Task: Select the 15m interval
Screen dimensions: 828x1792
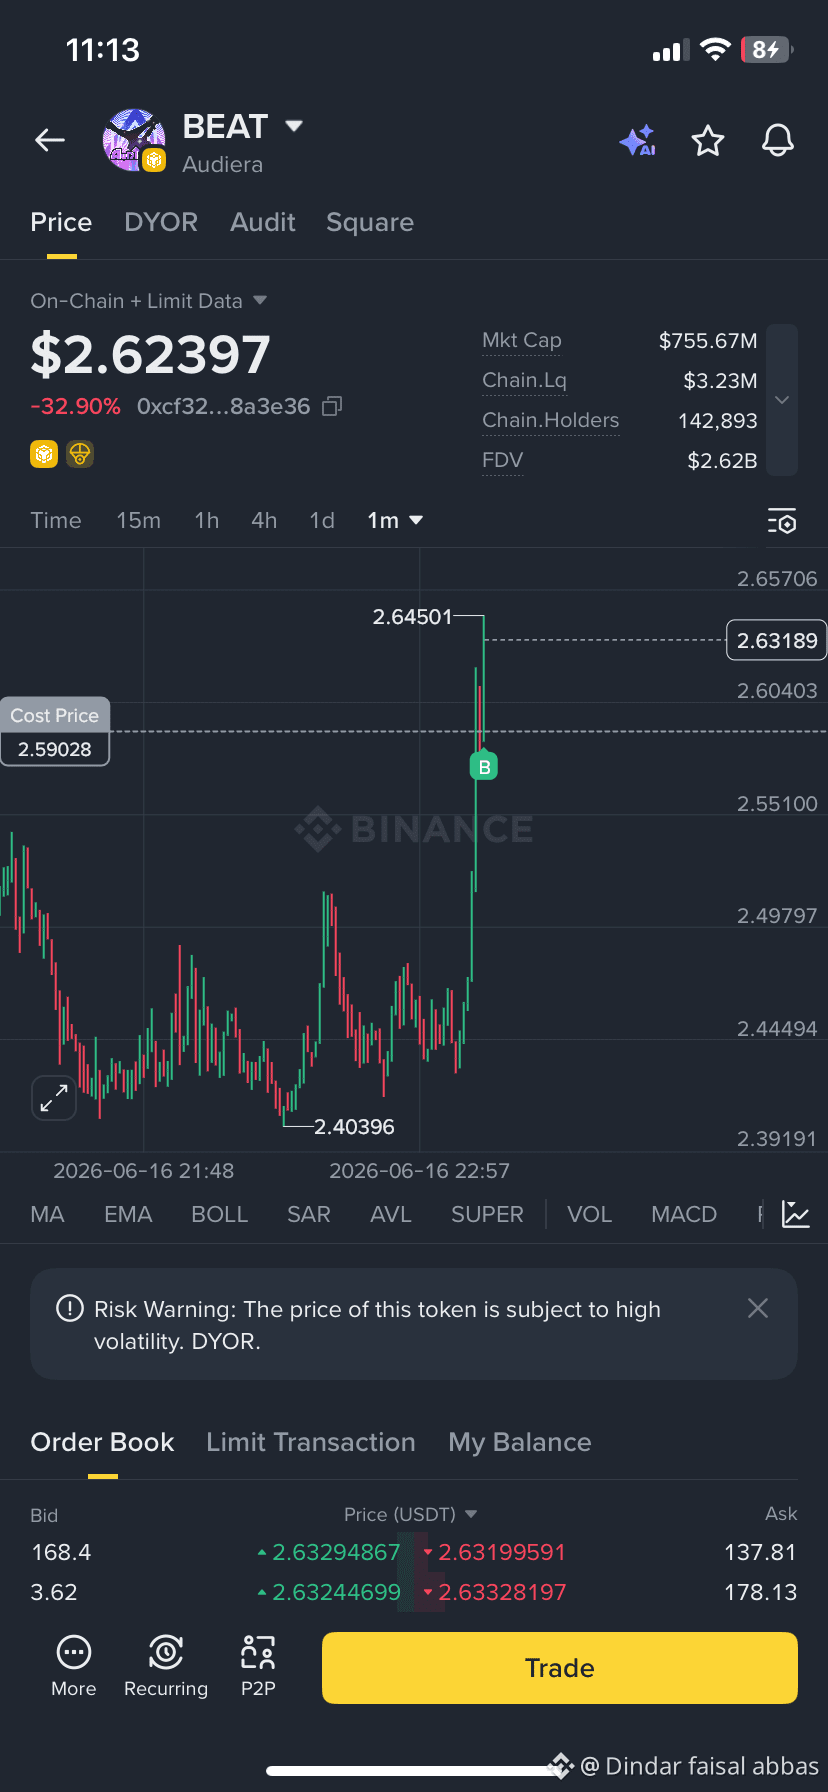Action: click(138, 520)
